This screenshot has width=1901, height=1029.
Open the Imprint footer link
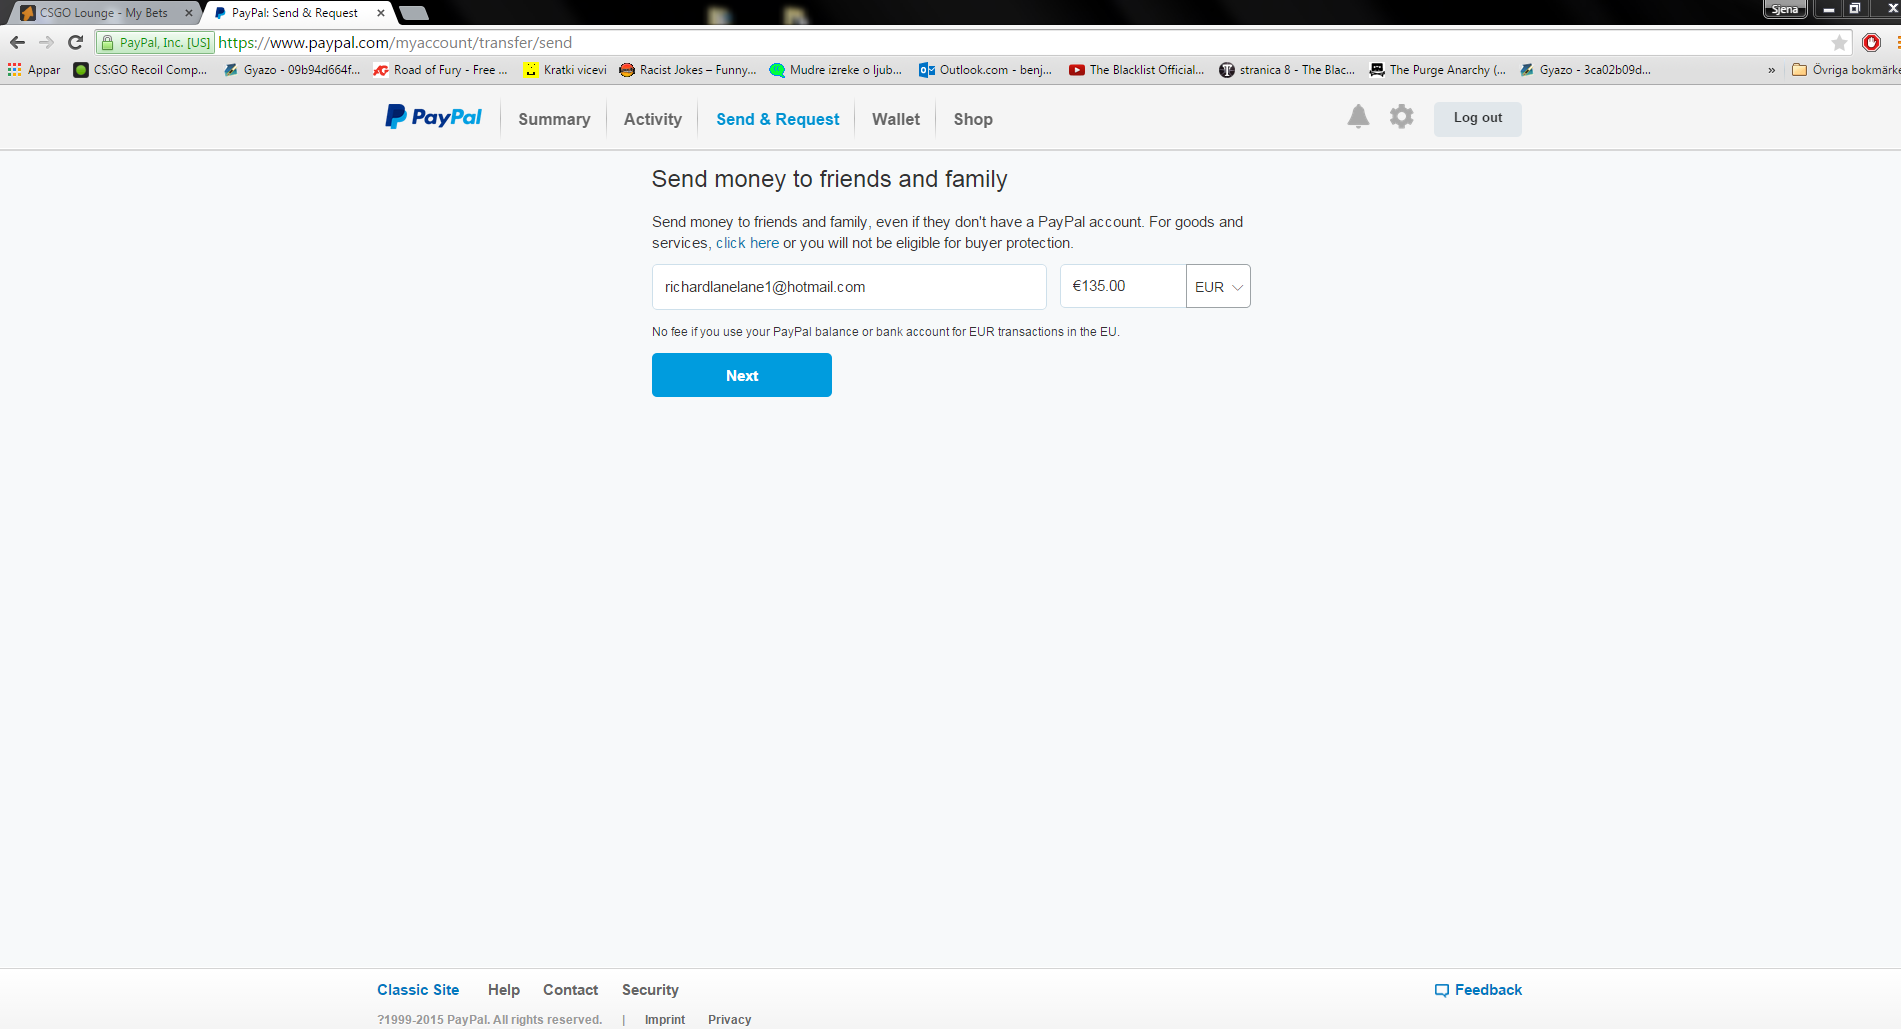665,1020
